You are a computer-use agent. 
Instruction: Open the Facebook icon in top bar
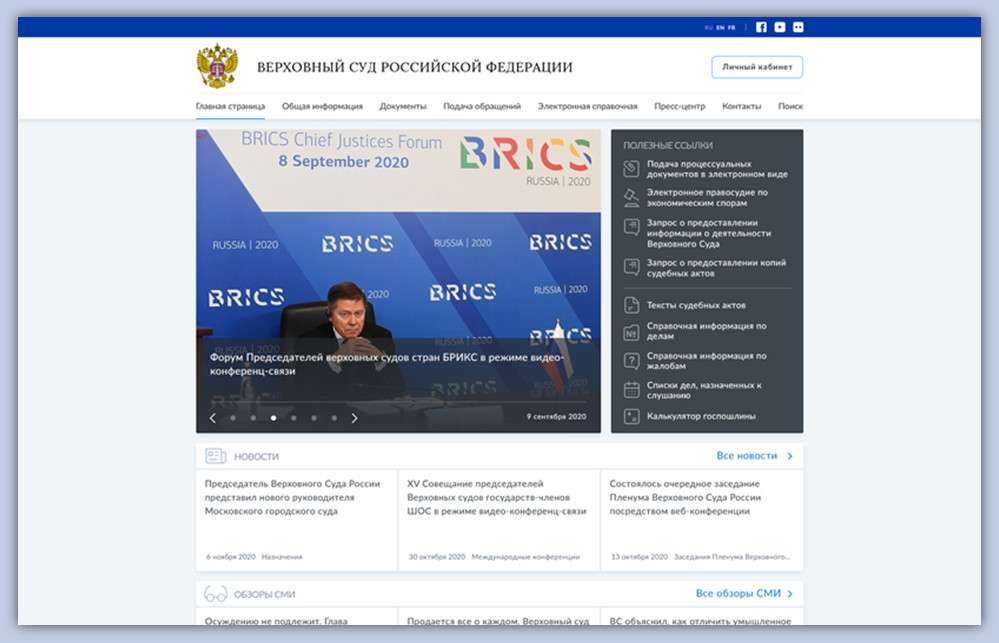761,27
